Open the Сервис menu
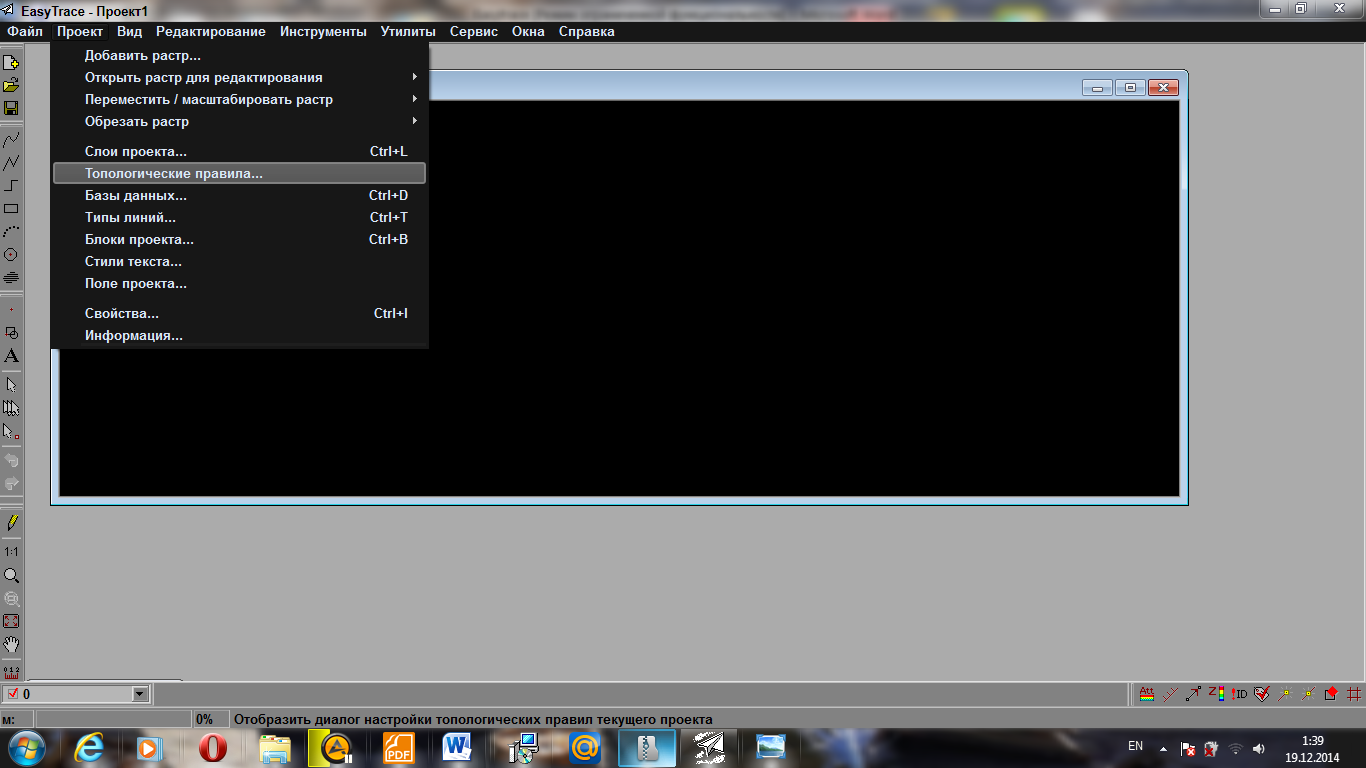This screenshot has width=1366, height=768. click(x=474, y=31)
